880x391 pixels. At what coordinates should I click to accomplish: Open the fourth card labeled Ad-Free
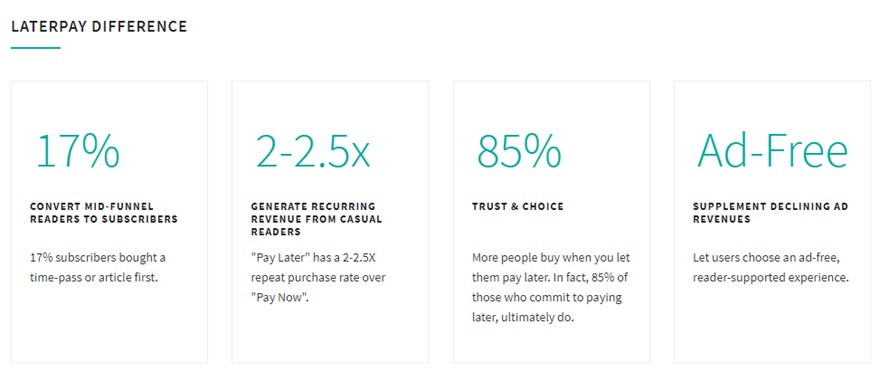point(772,222)
